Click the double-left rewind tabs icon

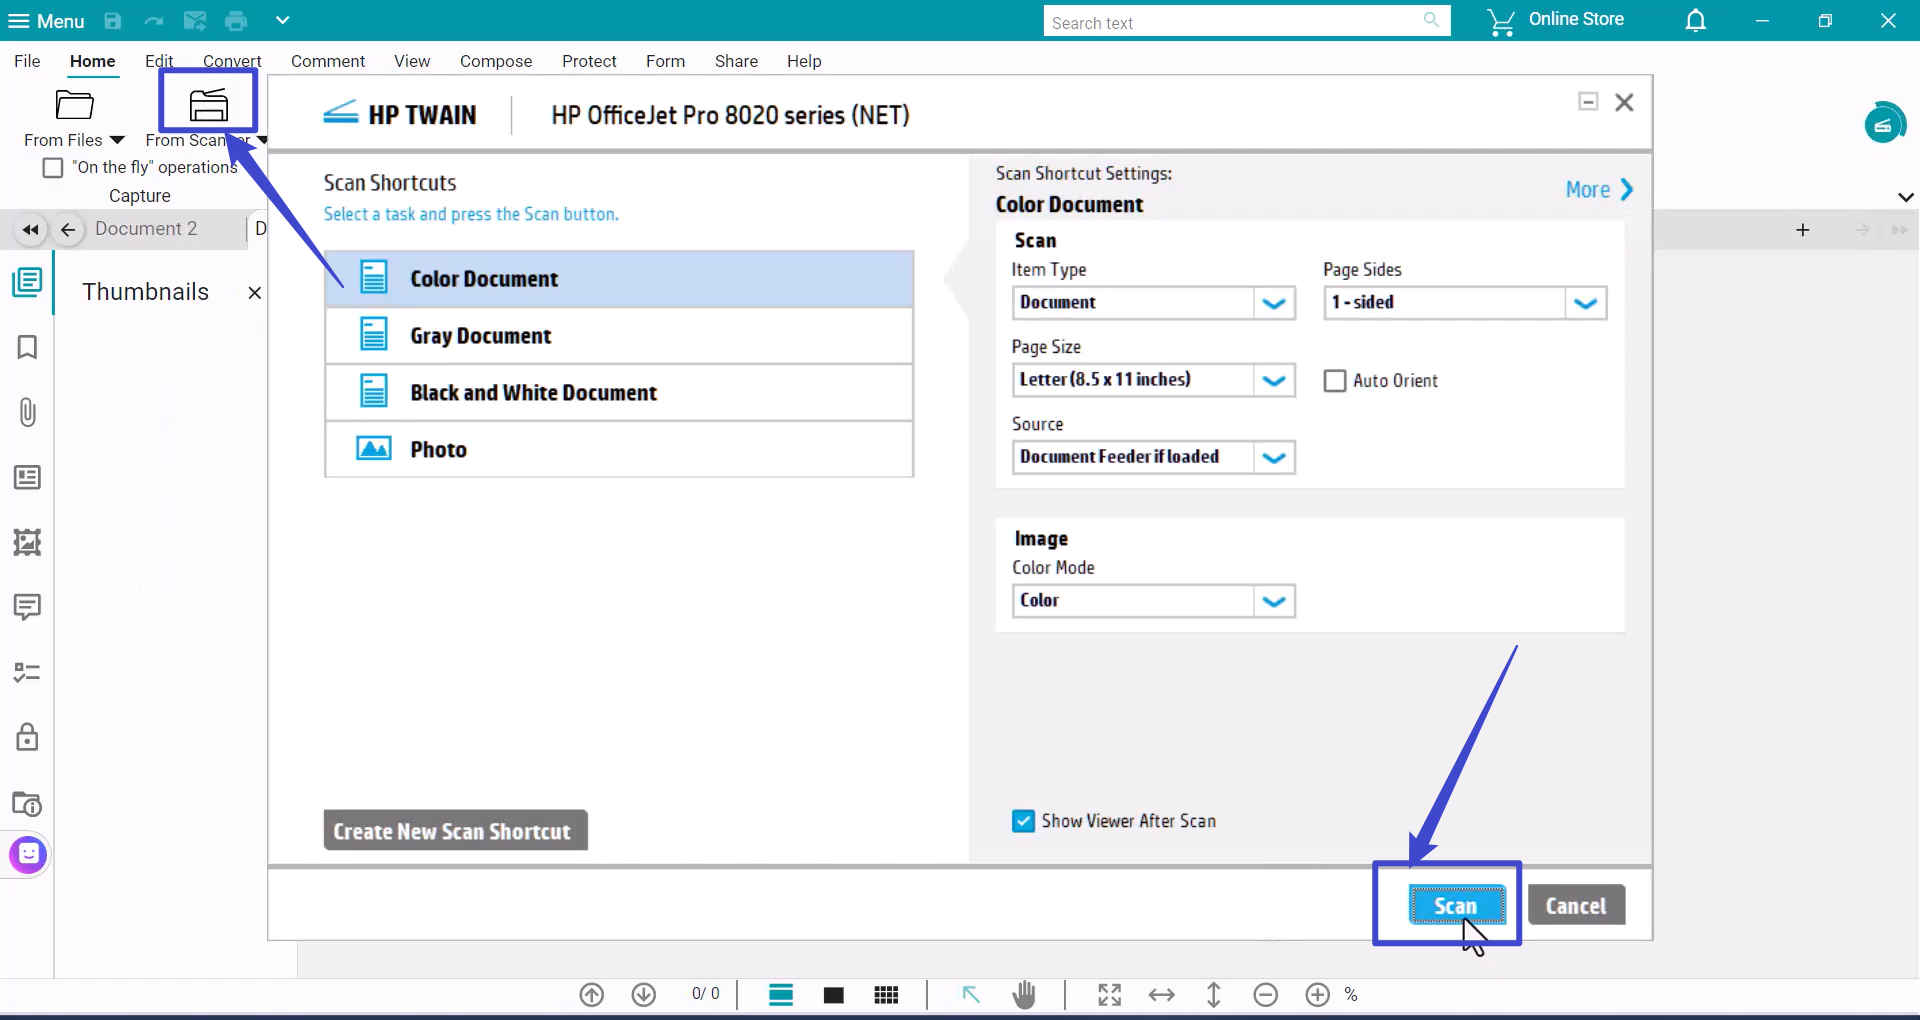[x=30, y=230]
